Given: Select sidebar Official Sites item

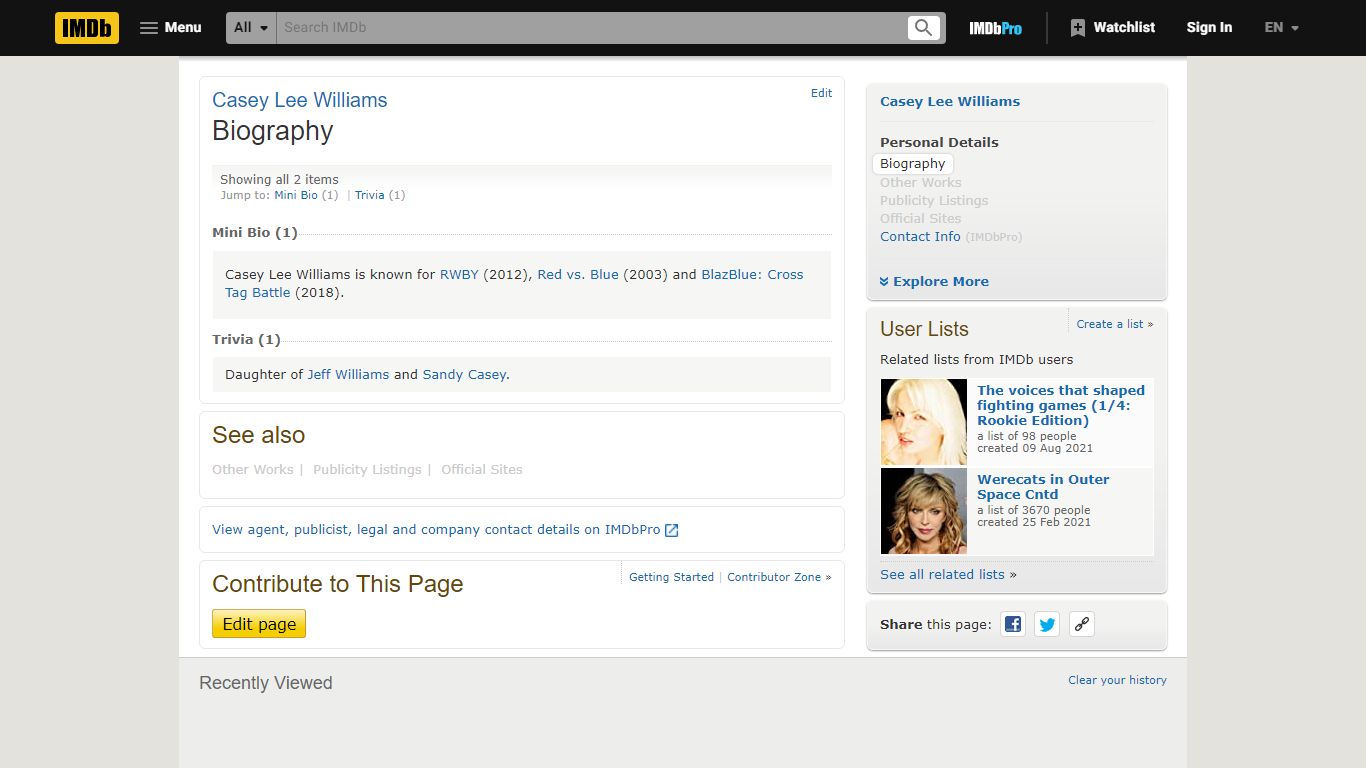Looking at the screenshot, I should tap(921, 219).
